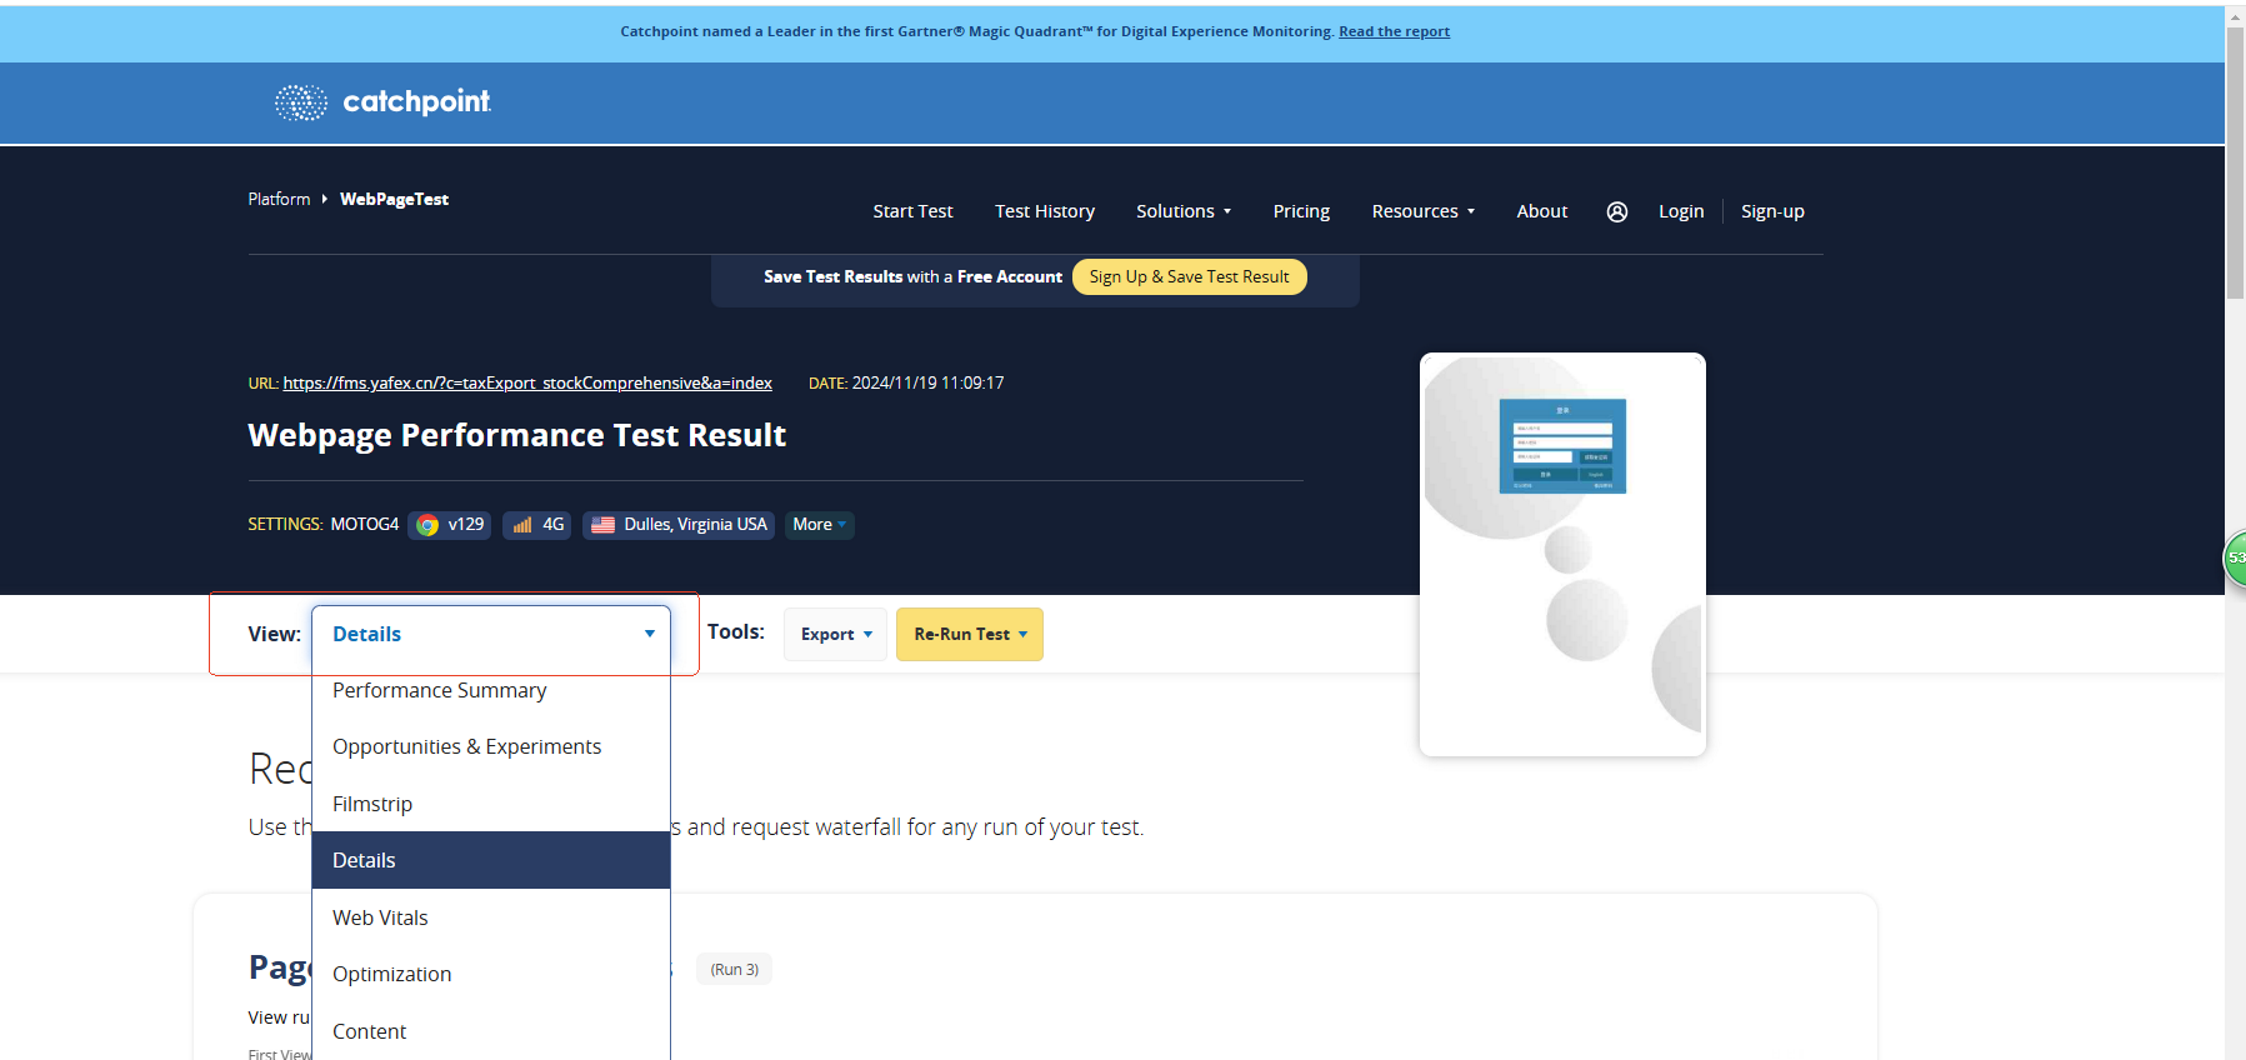Click the 4G connection signal badge
The width and height of the screenshot is (2246, 1060).
537,524
